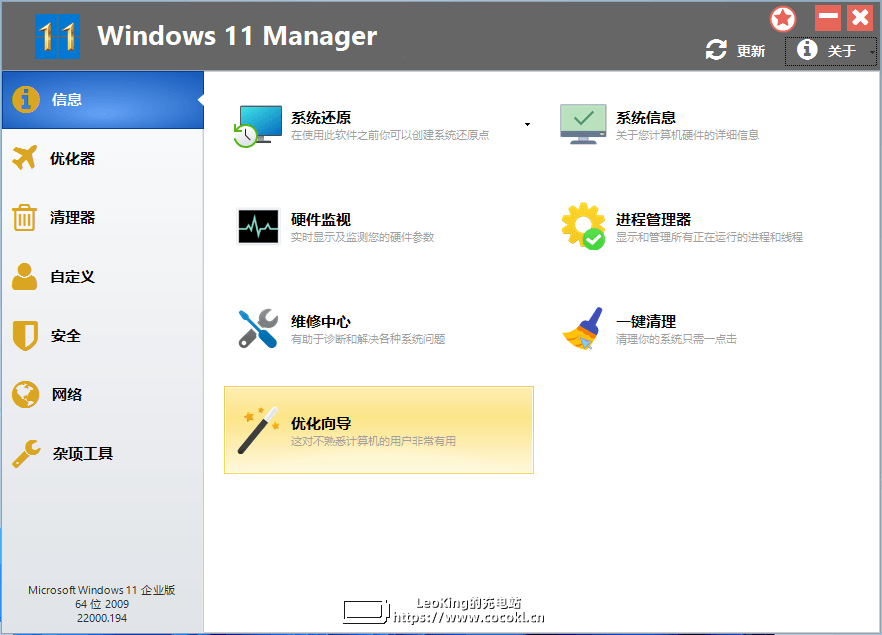Click the Windows 11 Manager logo icon
This screenshot has height=635, width=882.
pyautogui.click(x=57, y=37)
